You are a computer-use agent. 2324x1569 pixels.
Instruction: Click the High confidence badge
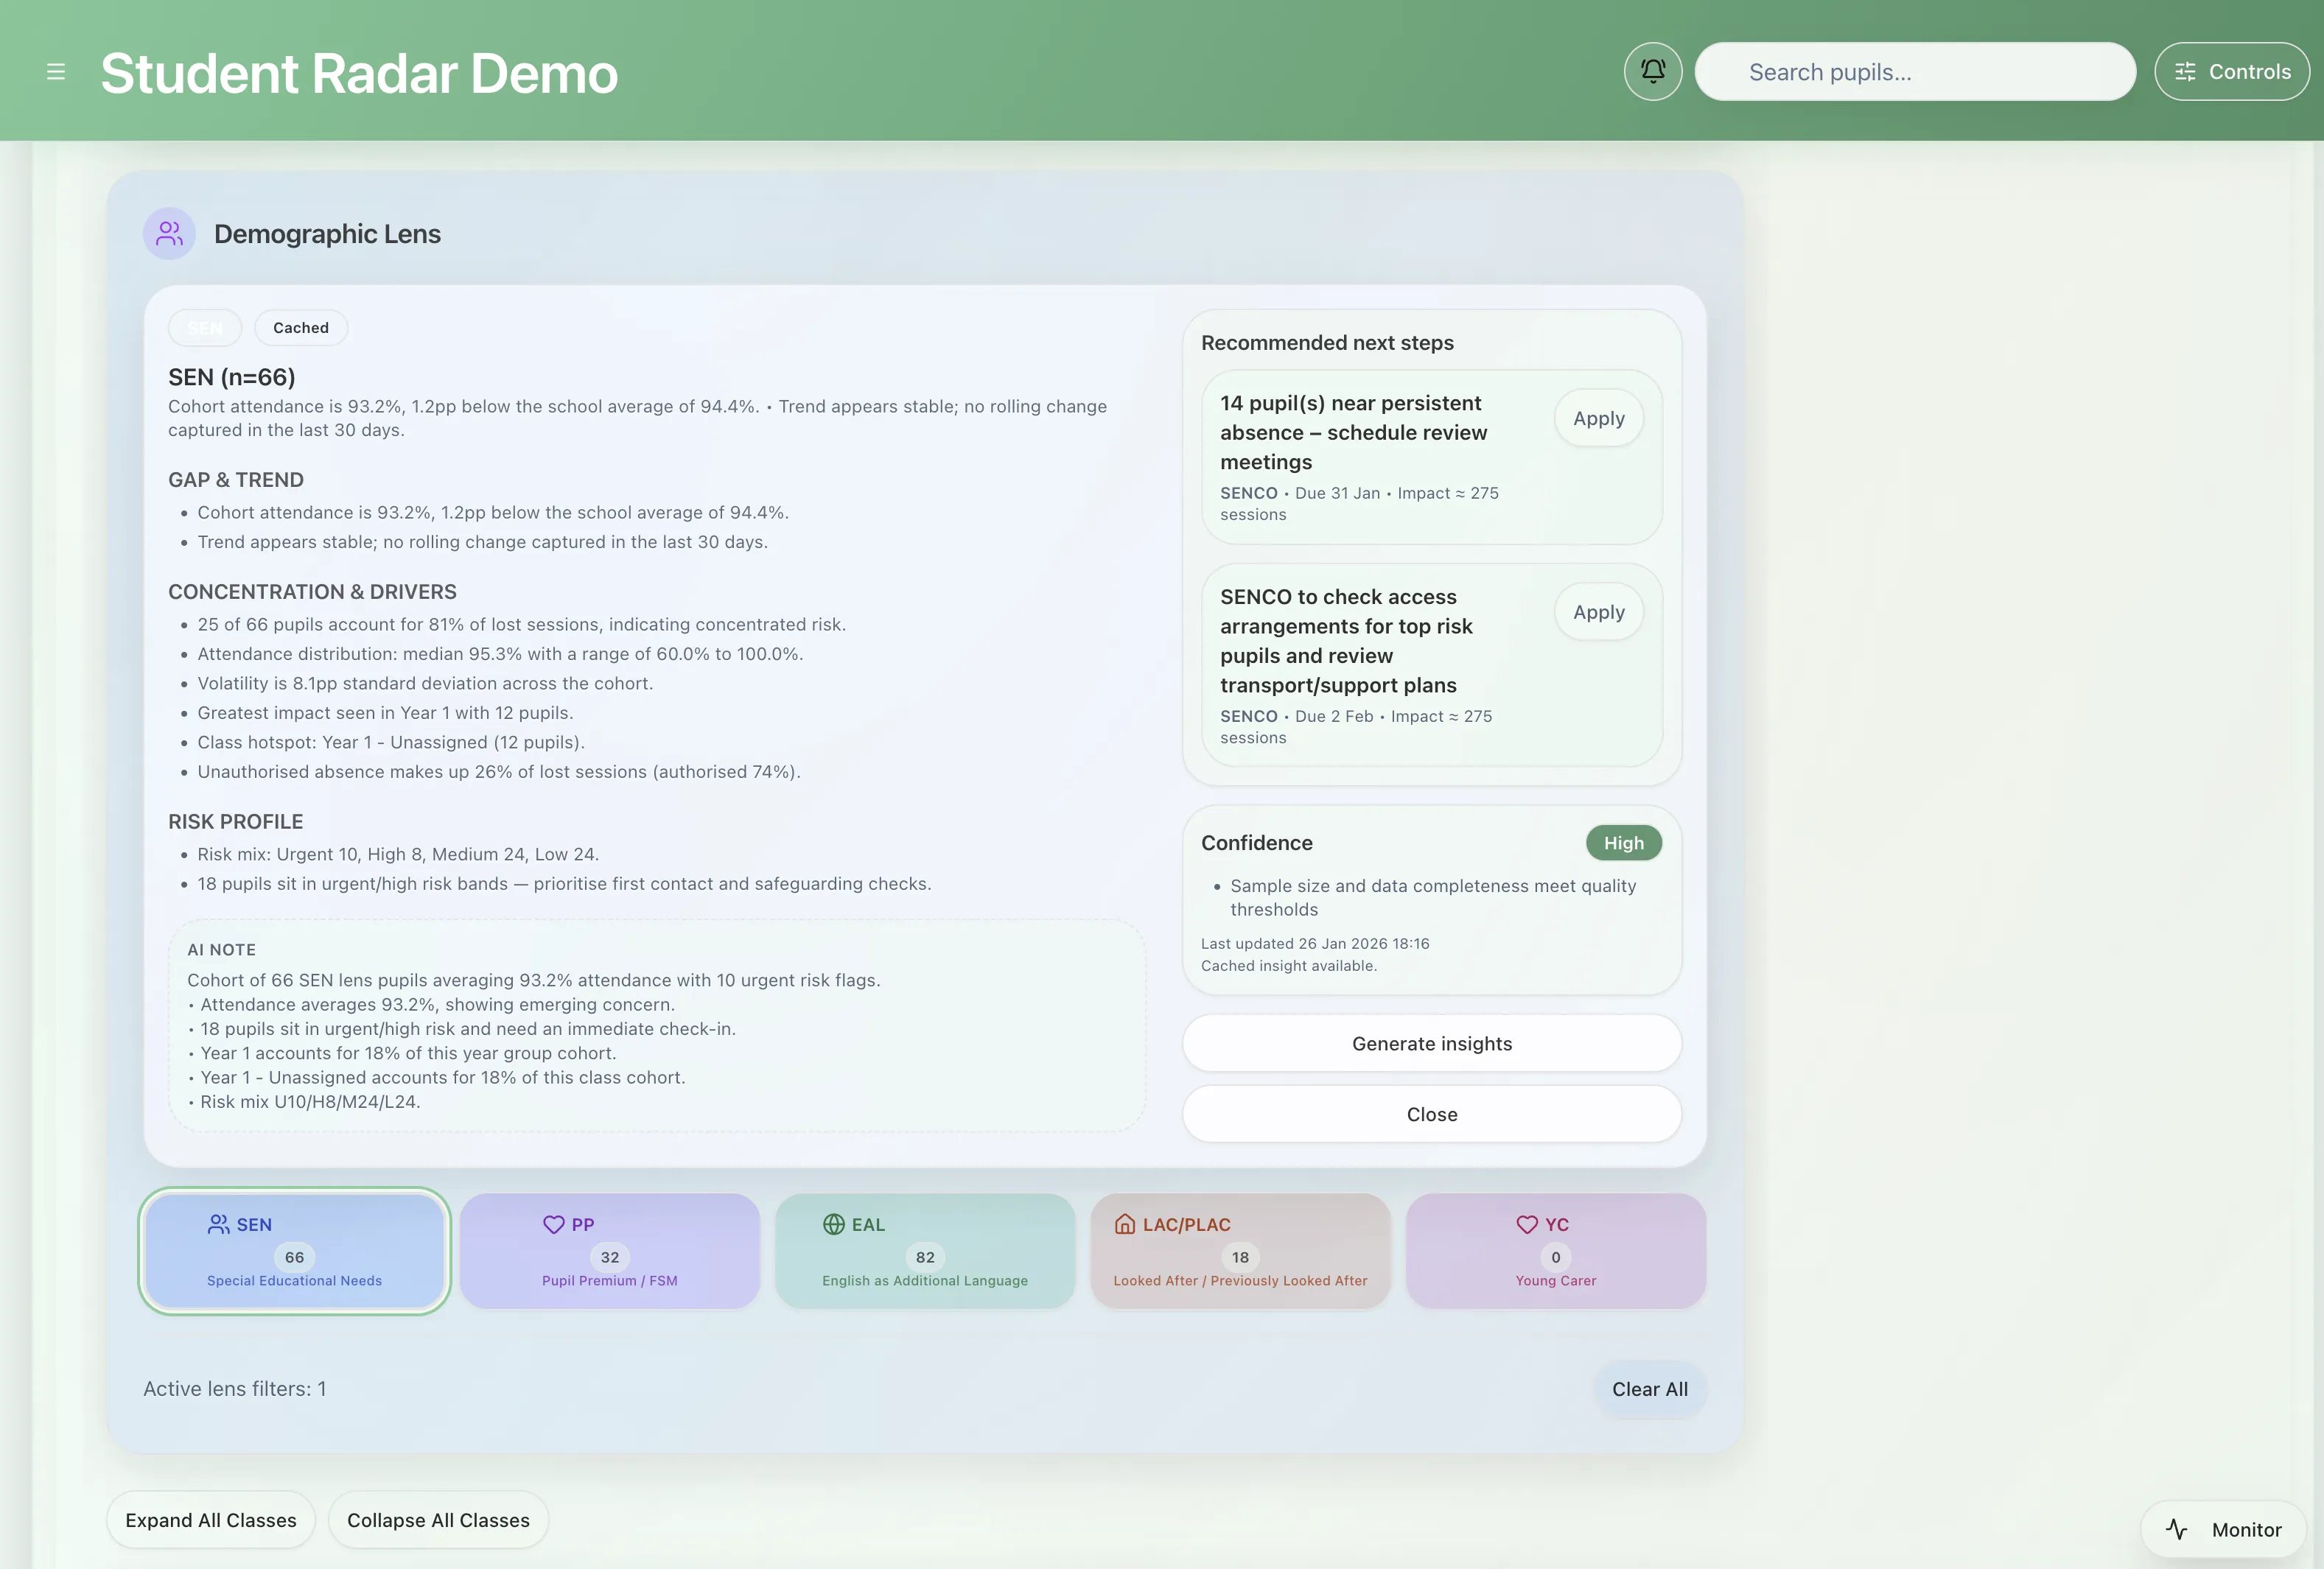pyautogui.click(x=1623, y=843)
